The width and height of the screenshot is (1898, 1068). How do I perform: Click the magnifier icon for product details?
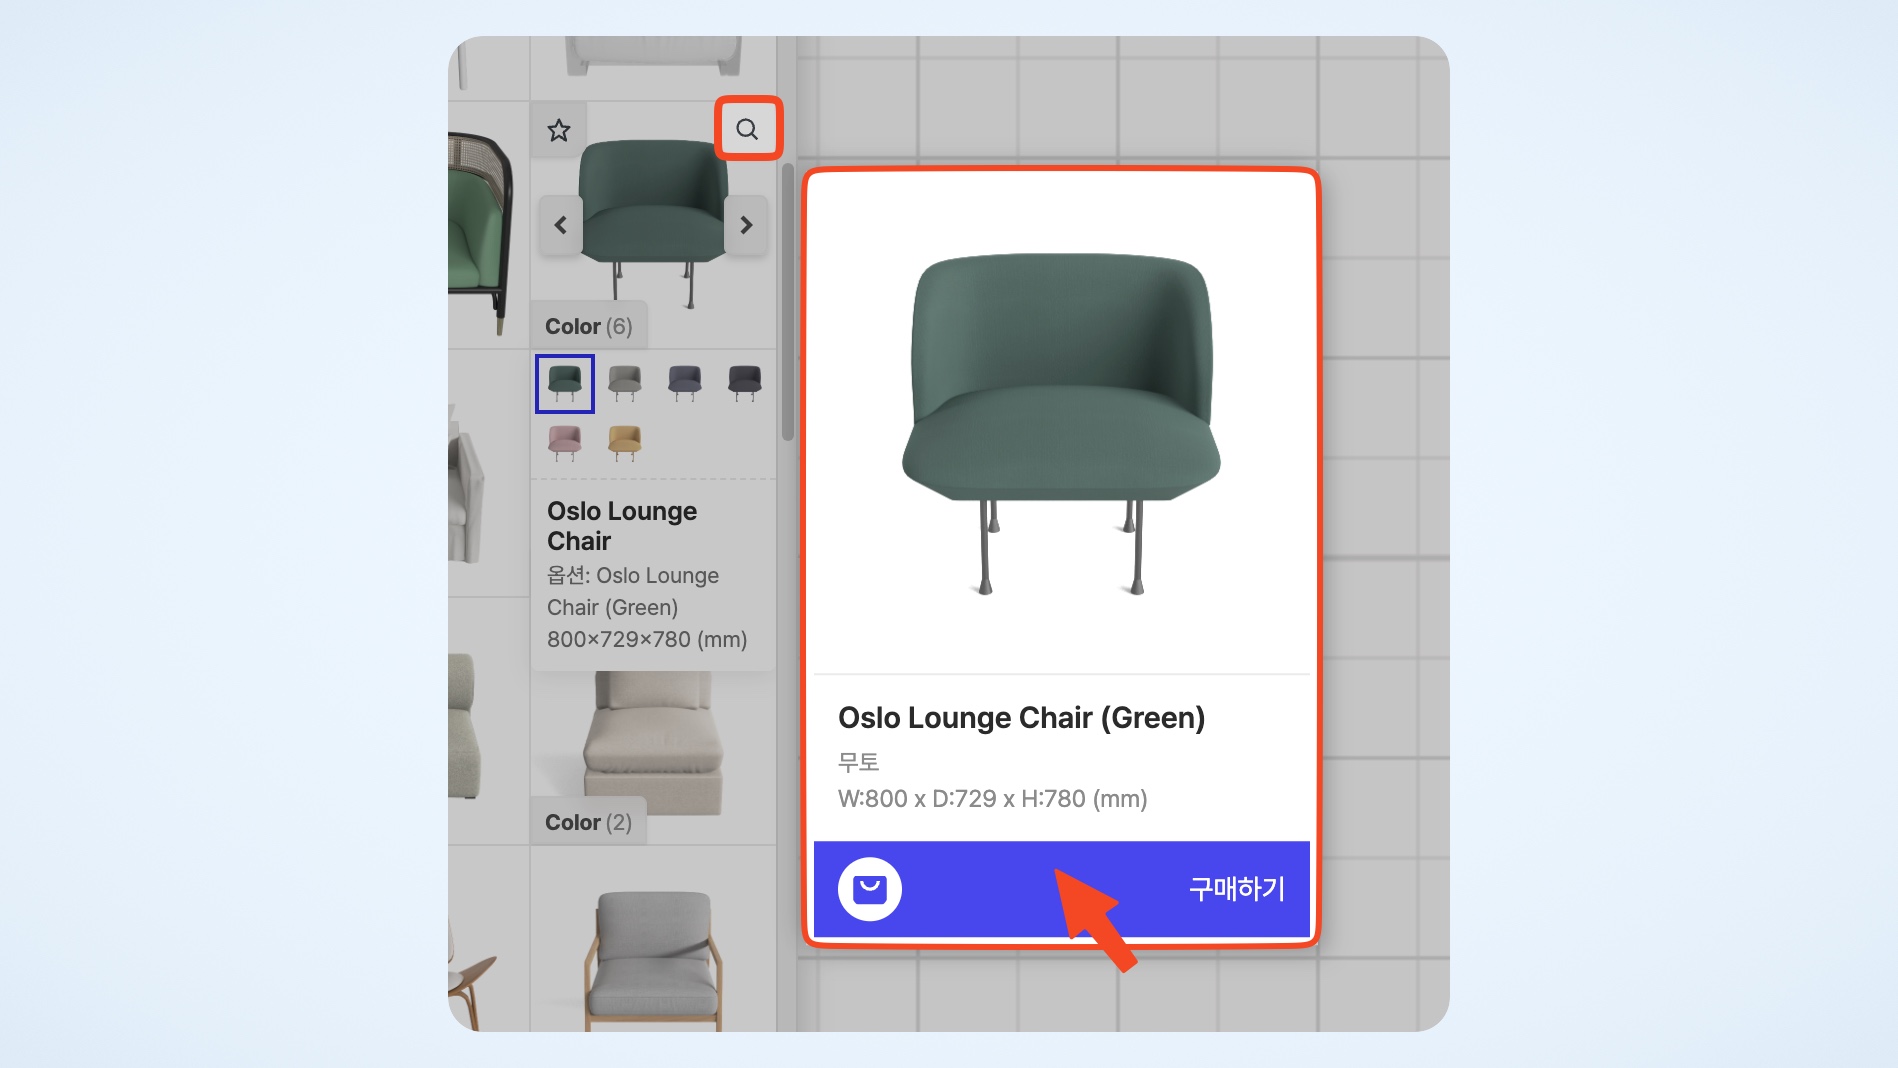point(747,129)
